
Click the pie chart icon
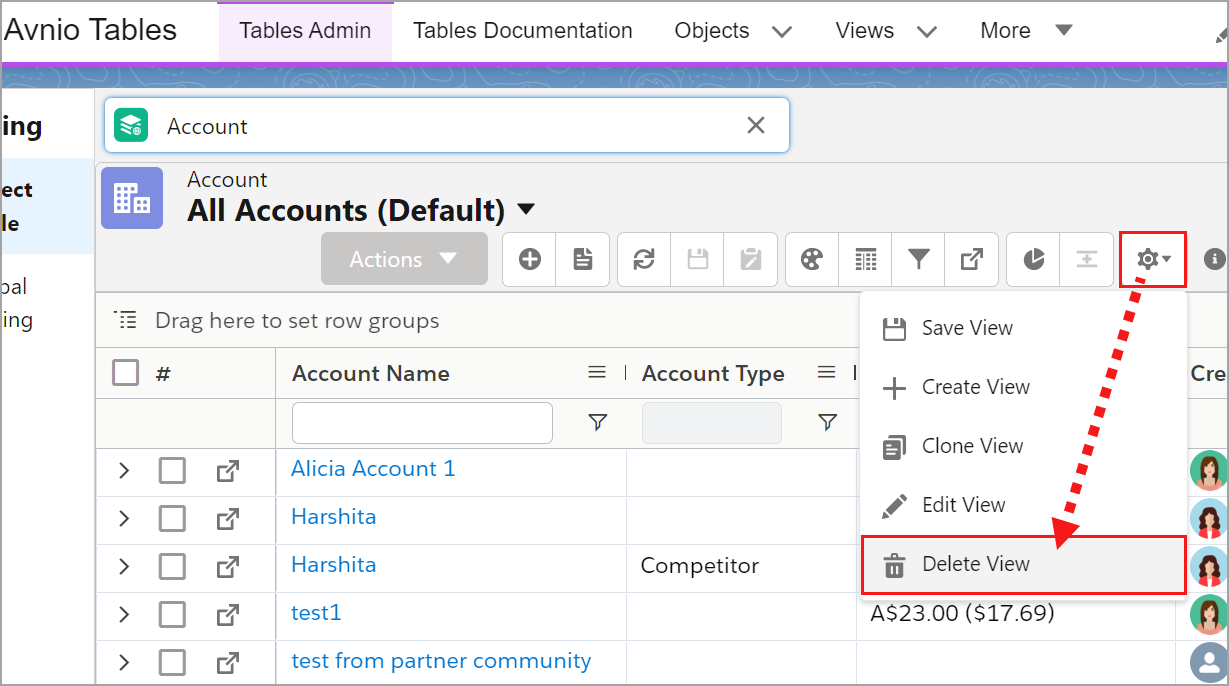[x=1033, y=259]
